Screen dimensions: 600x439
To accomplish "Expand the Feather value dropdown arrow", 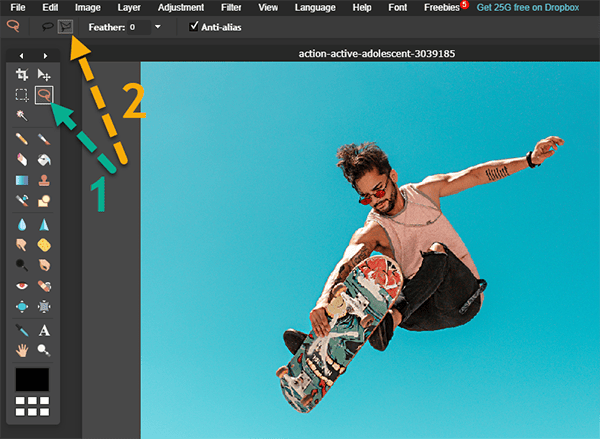I will click(x=158, y=27).
